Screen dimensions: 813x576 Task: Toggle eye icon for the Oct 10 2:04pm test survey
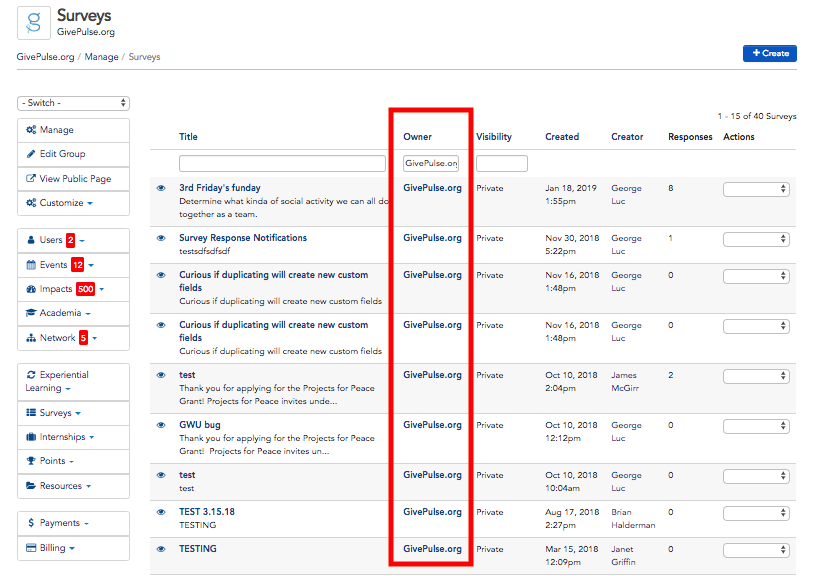point(161,375)
